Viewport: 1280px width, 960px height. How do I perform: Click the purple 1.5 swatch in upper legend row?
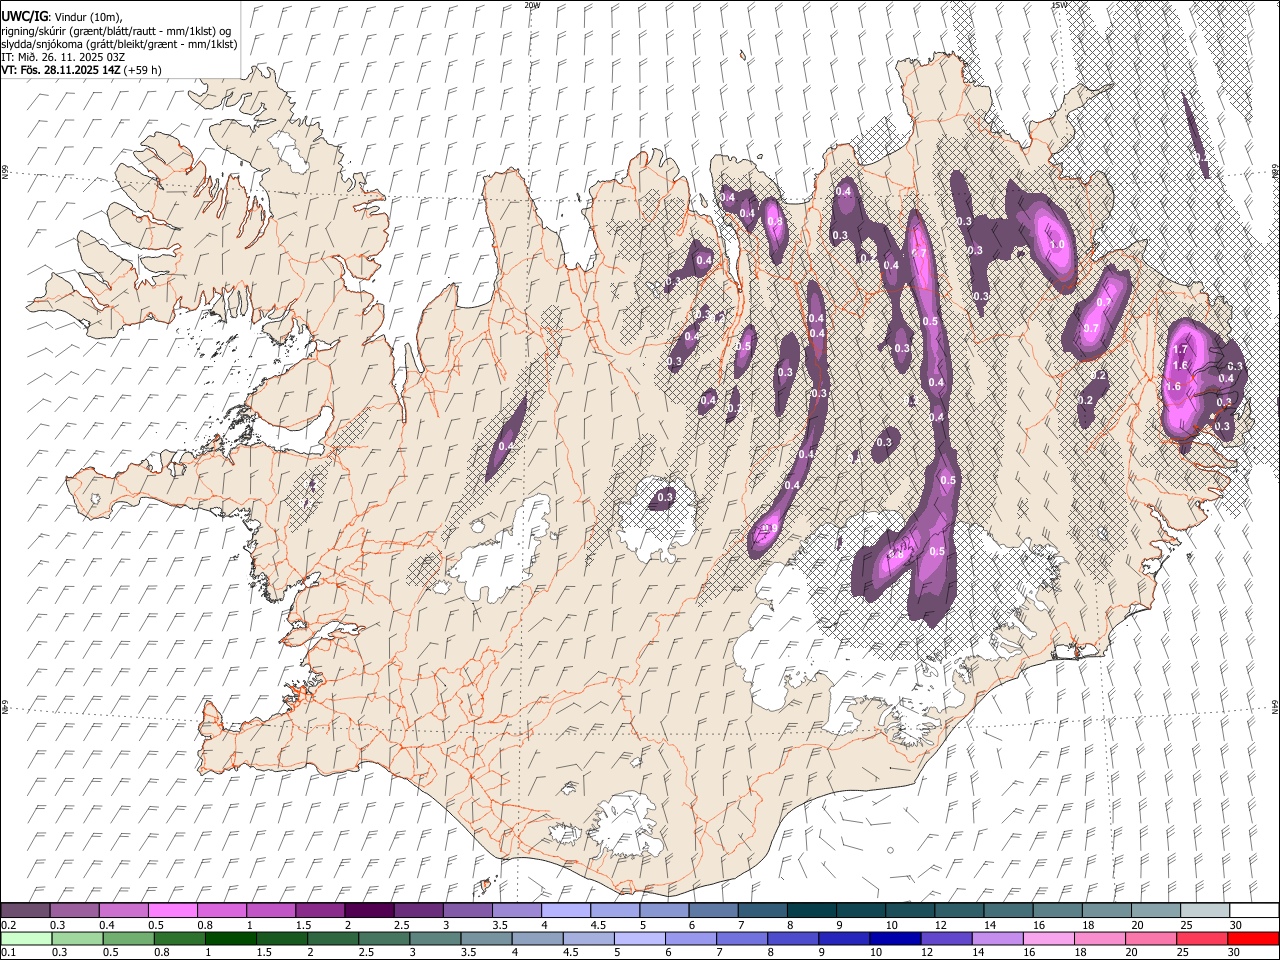(x=320, y=911)
